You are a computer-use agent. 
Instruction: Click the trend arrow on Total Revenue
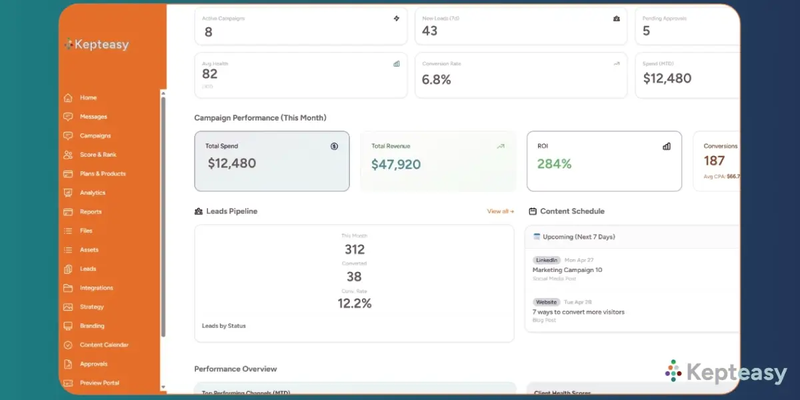click(x=501, y=146)
